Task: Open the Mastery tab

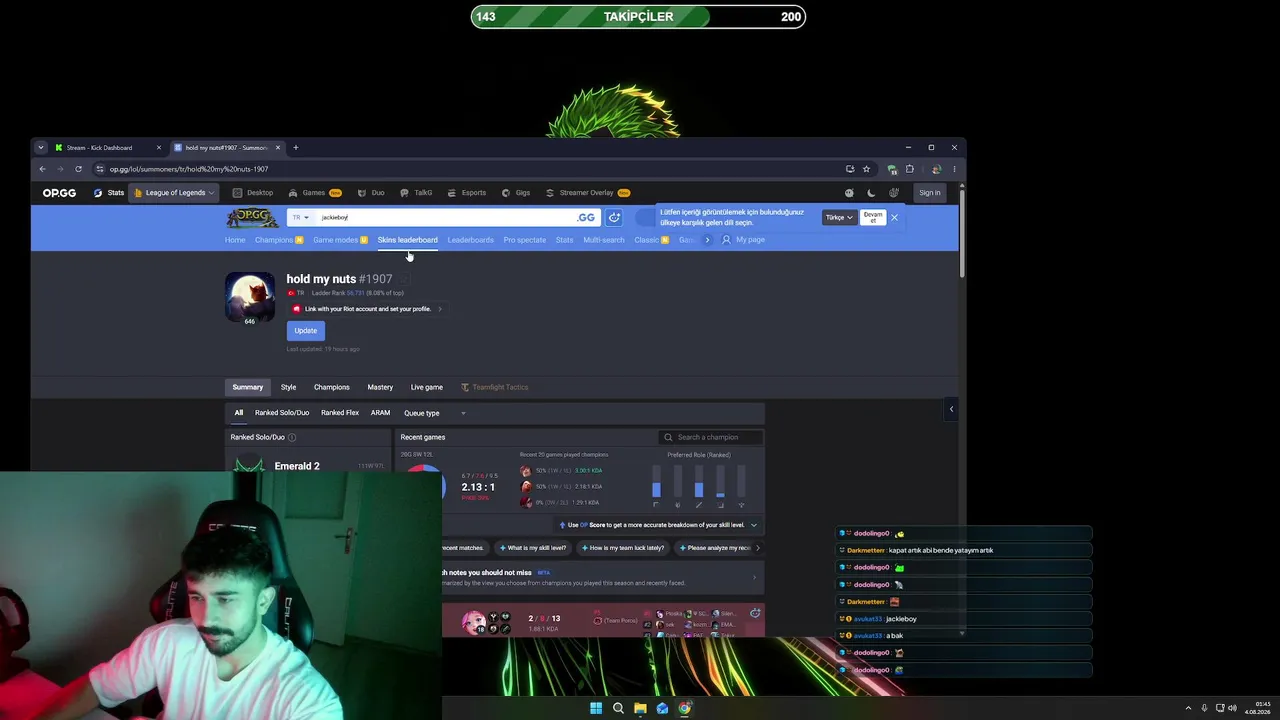Action: [380, 387]
